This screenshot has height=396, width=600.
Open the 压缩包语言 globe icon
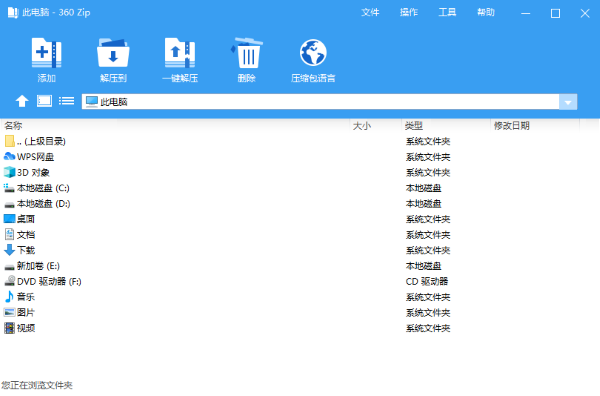click(313, 53)
